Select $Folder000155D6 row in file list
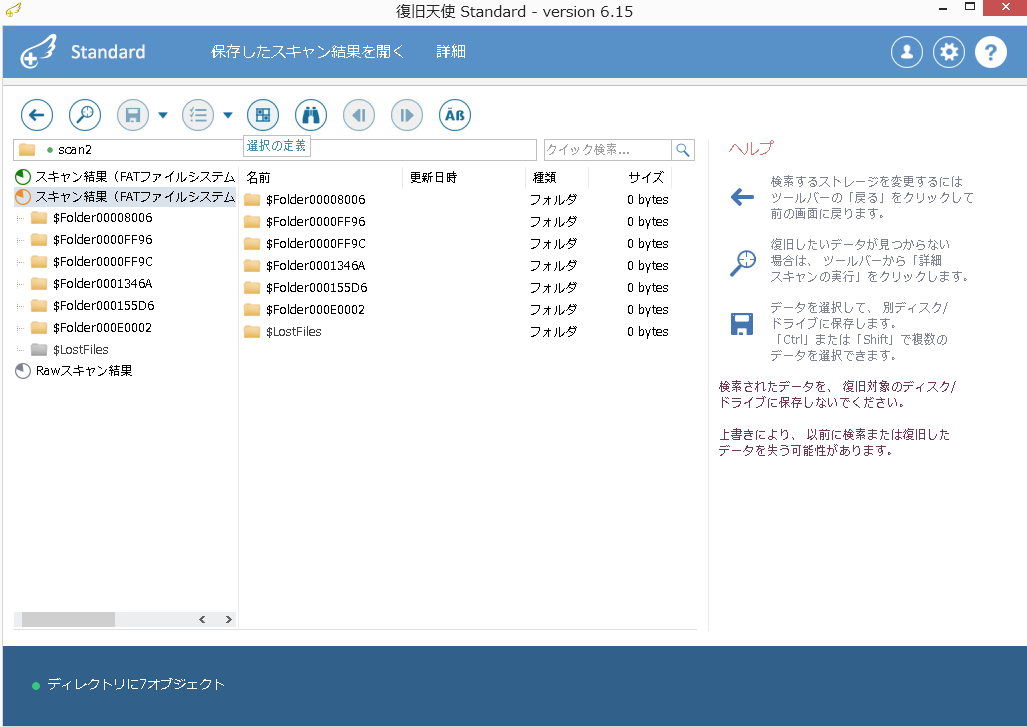This screenshot has width=1027, height=727. (x=457, y=288)
